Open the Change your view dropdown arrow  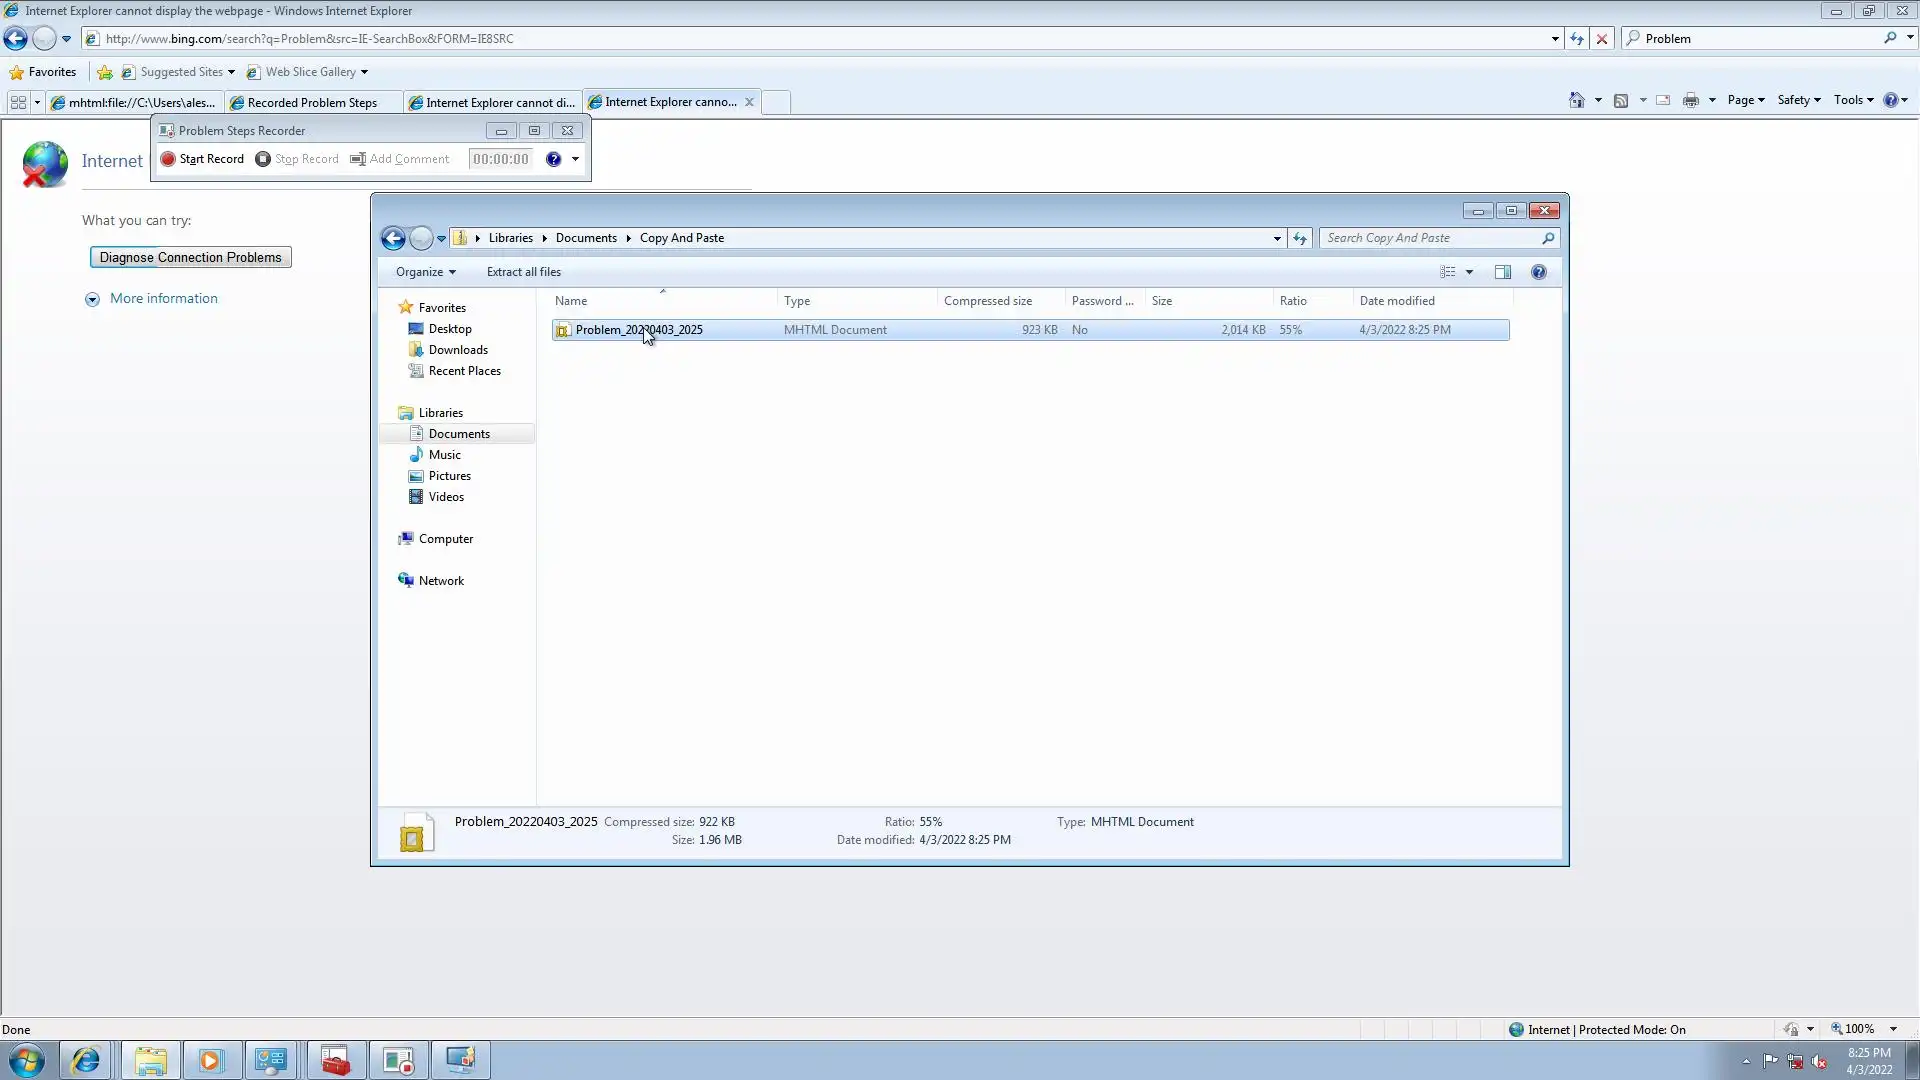pyautogui.click(x=1469, y=272)
